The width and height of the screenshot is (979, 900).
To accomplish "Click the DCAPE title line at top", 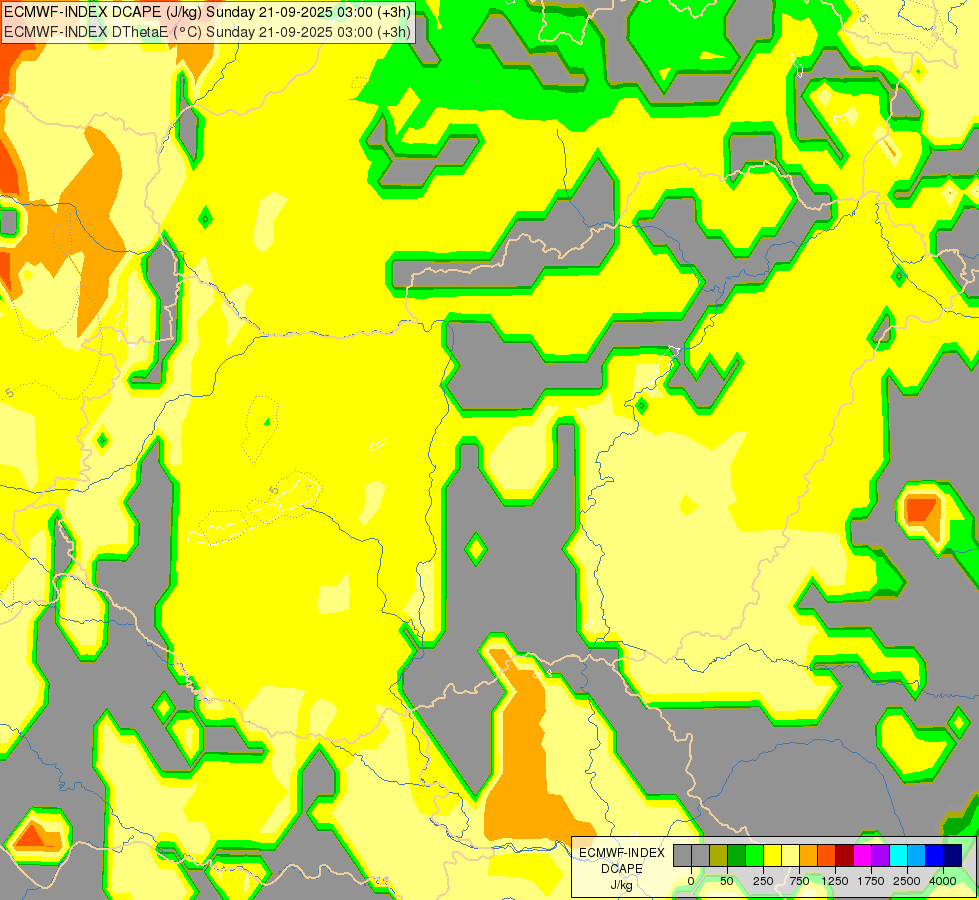I will pyautogui.click(x=207, y=12).
